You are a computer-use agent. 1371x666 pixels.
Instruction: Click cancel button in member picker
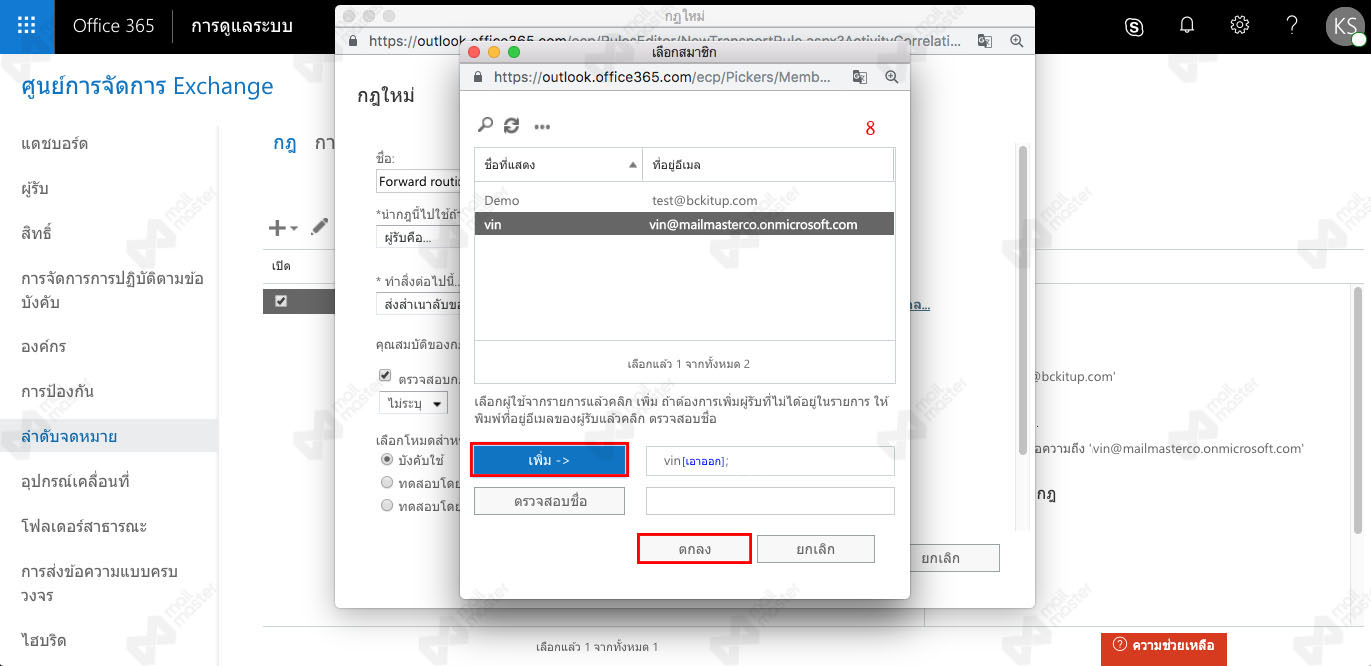point(816,549)
